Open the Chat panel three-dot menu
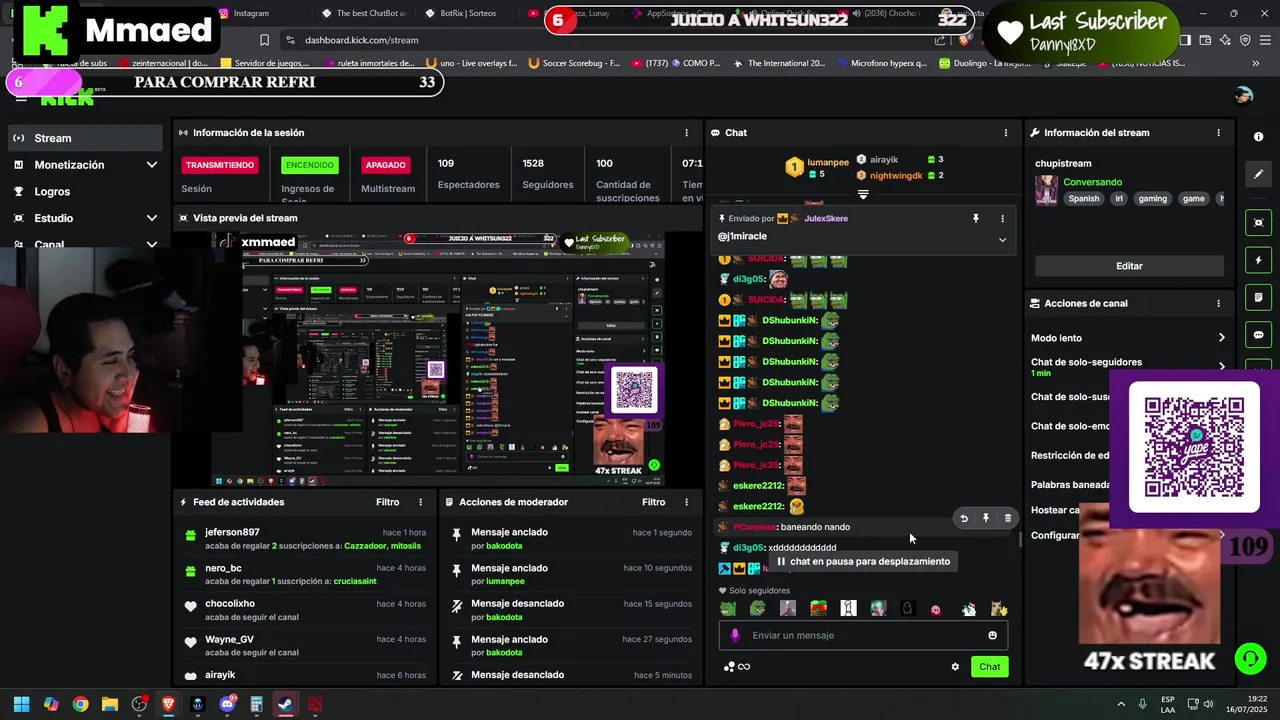Image resolution: width=1280 pixels, height=720 pixels. (x=1006, y=132)
